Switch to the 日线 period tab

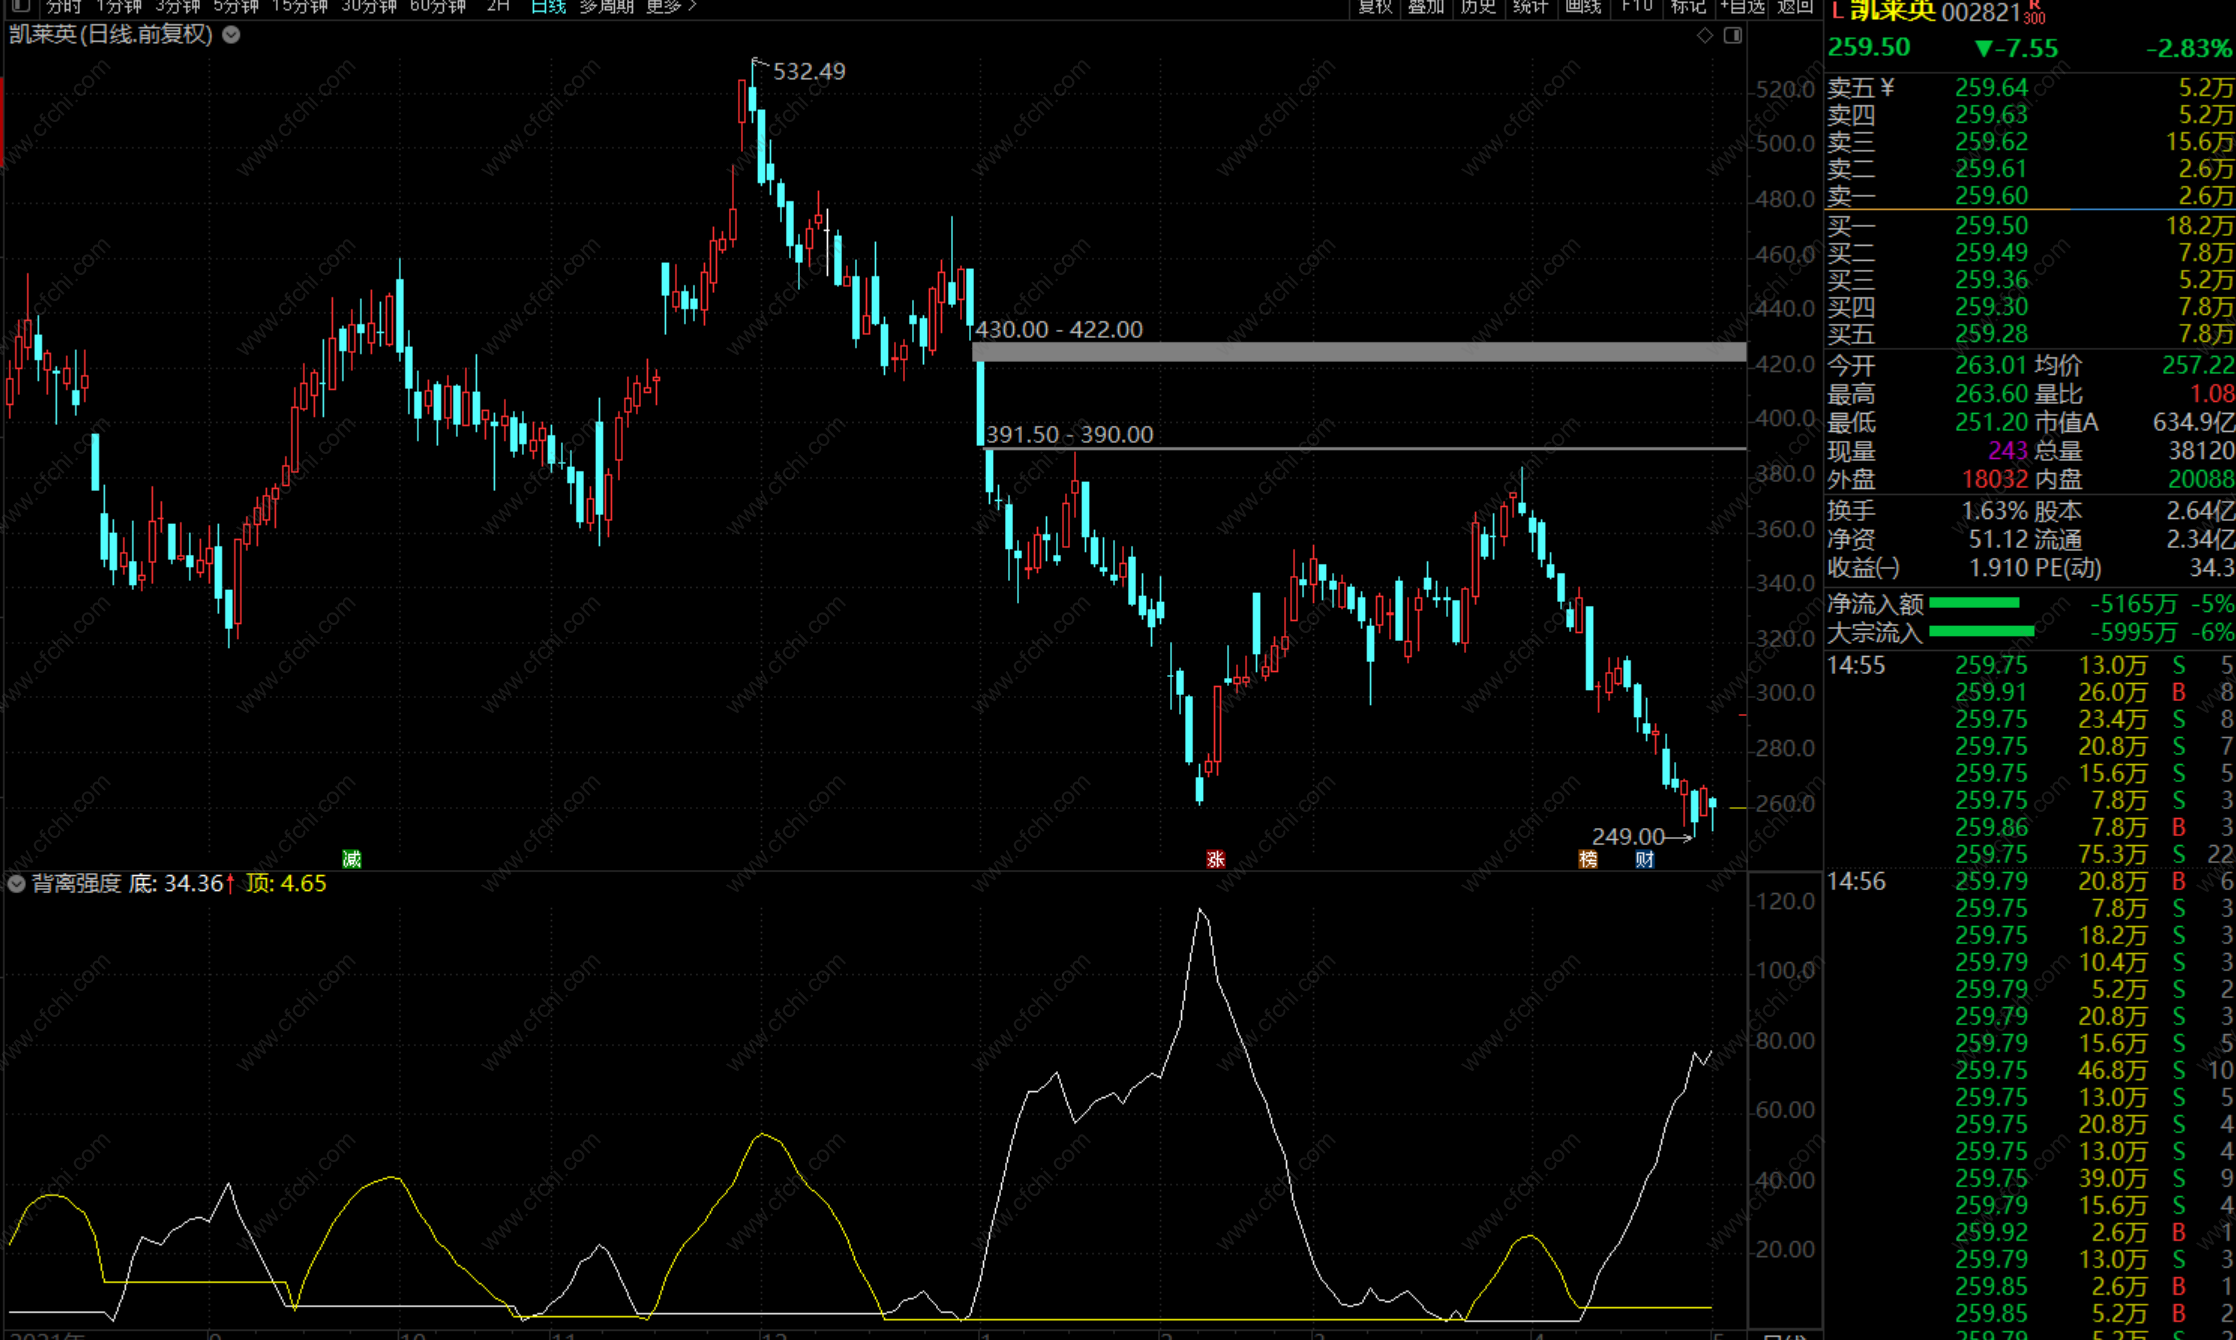pos(548,6)
